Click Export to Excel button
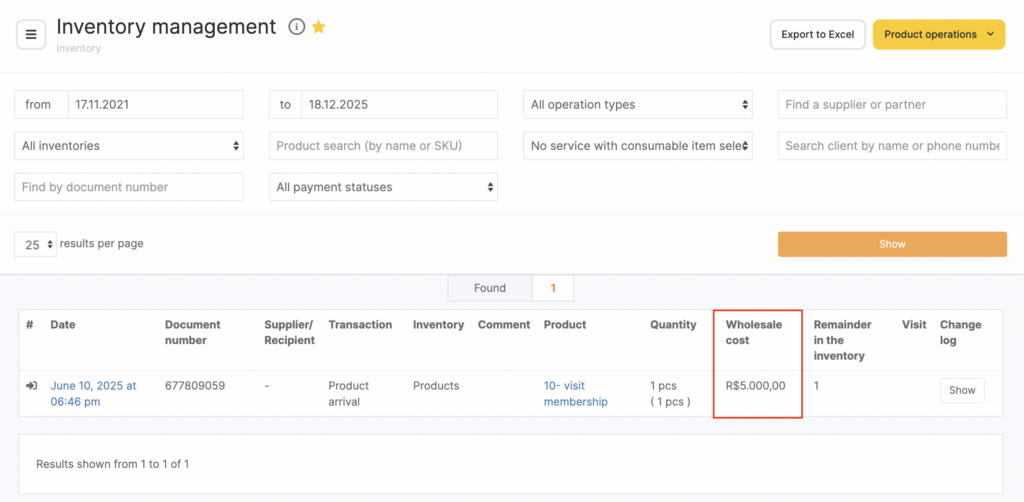The height and width of the screenshot is (502, 1024). pos(817,34)
